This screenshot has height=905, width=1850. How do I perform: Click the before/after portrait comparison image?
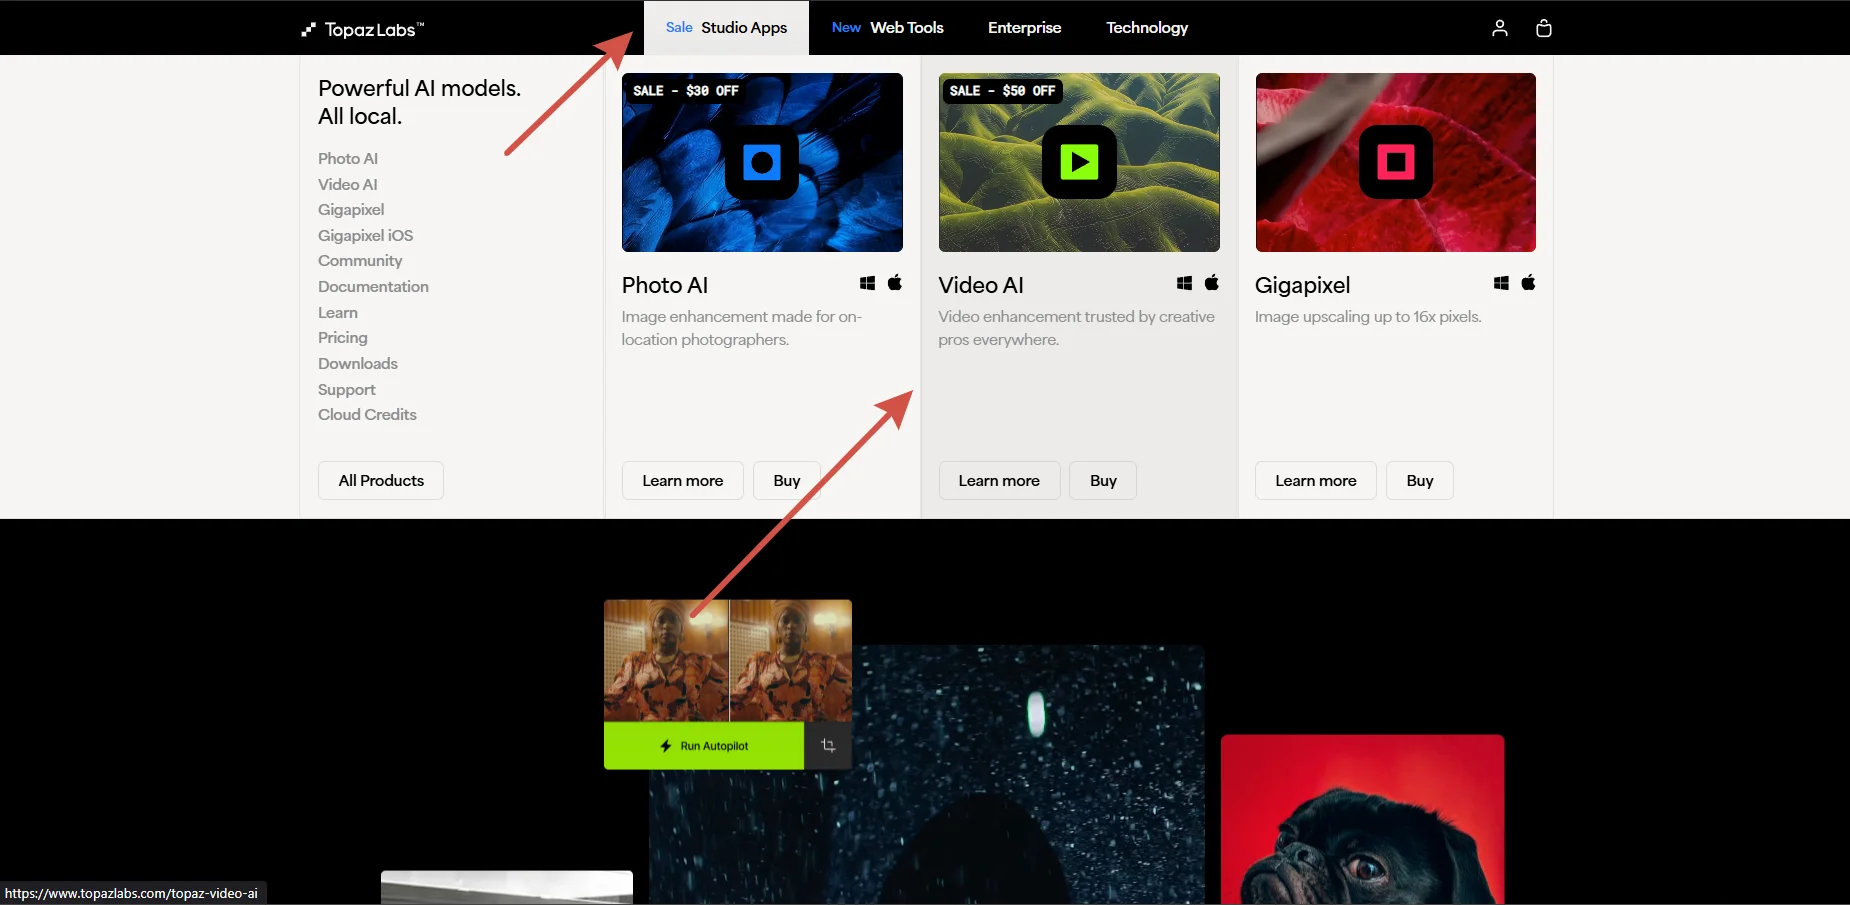[x=728, y=661]
